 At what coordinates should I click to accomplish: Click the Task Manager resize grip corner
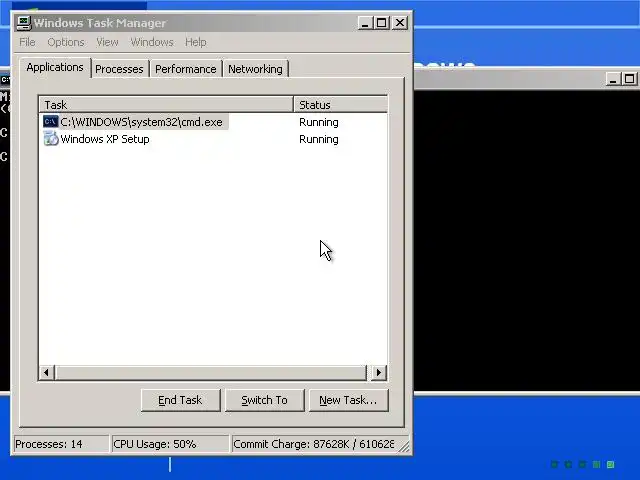click(x=404, y=447)
